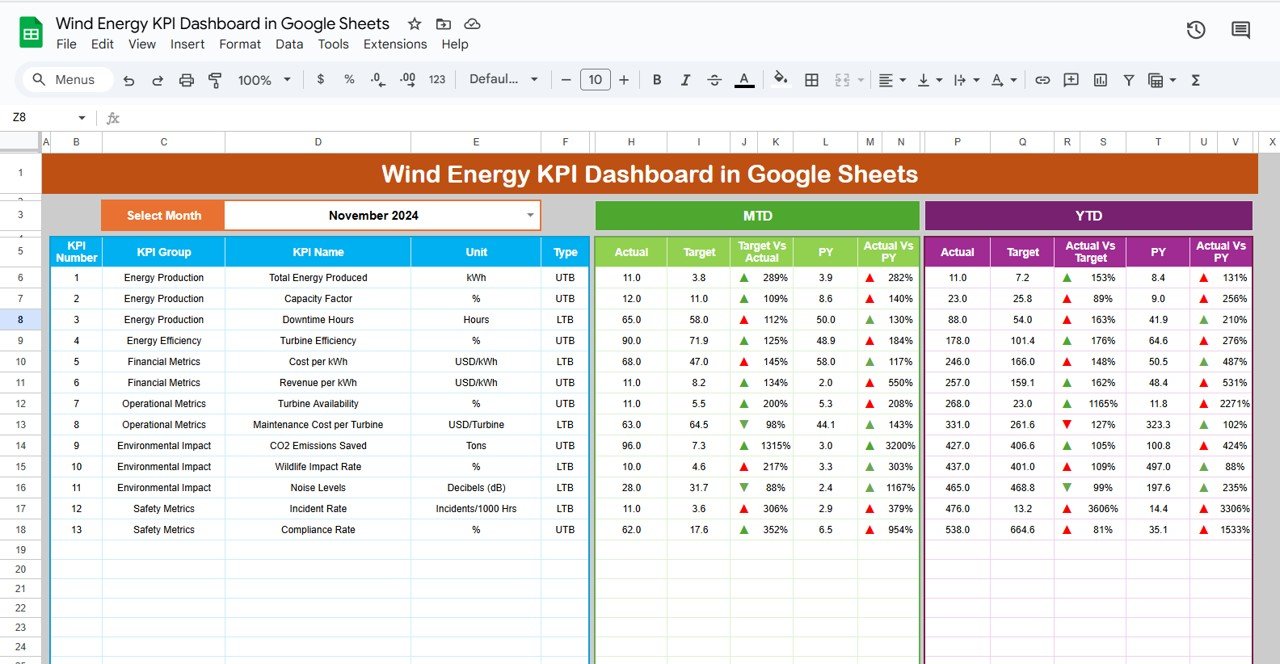The image size is (1280, 664).
Task: Open the Tools menu
Action: pos(333,44)
